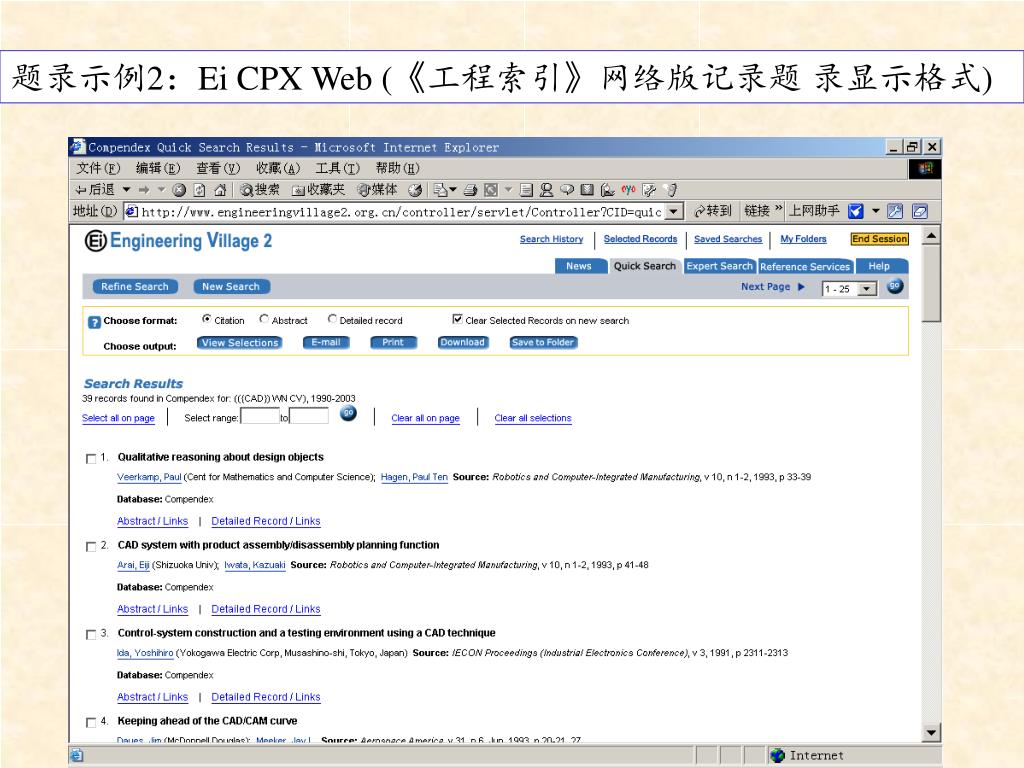Open the Back history dropdown arrow

(127, 190)
